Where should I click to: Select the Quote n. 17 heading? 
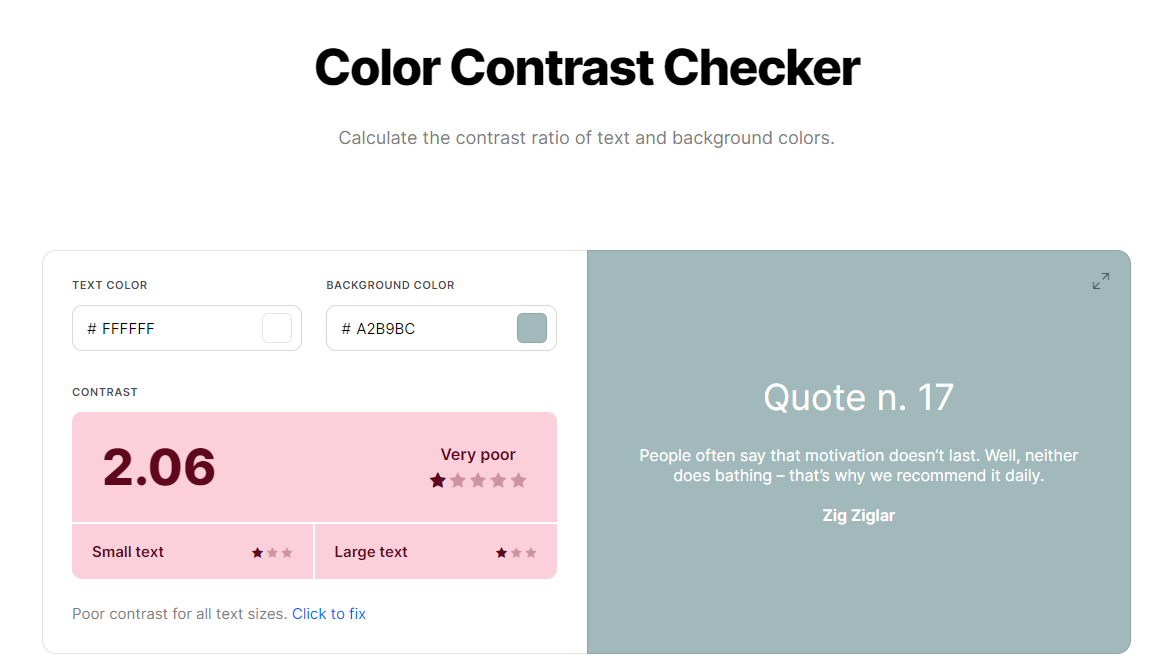pyautogui.click(x=858, y=397)
